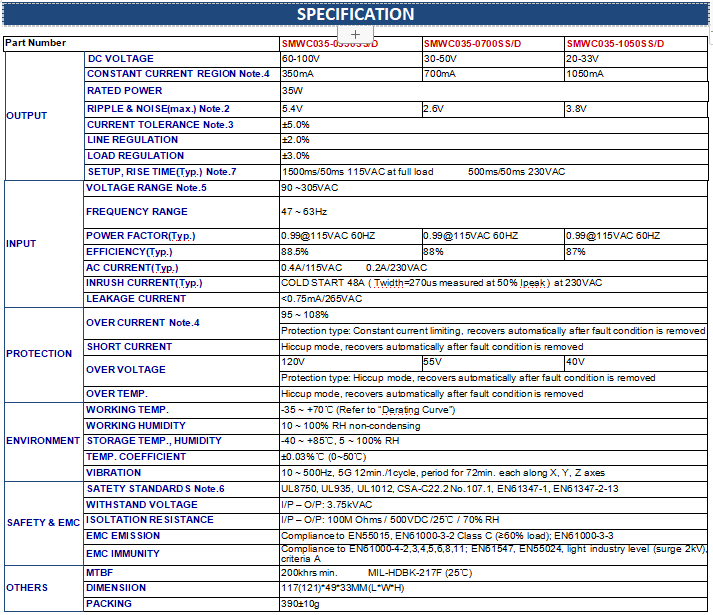The width and height of the screenshot is (713, 615).
Task: Click the RIPPLE & NOISE 5.4V value
Action: click(x=292, y=108)
